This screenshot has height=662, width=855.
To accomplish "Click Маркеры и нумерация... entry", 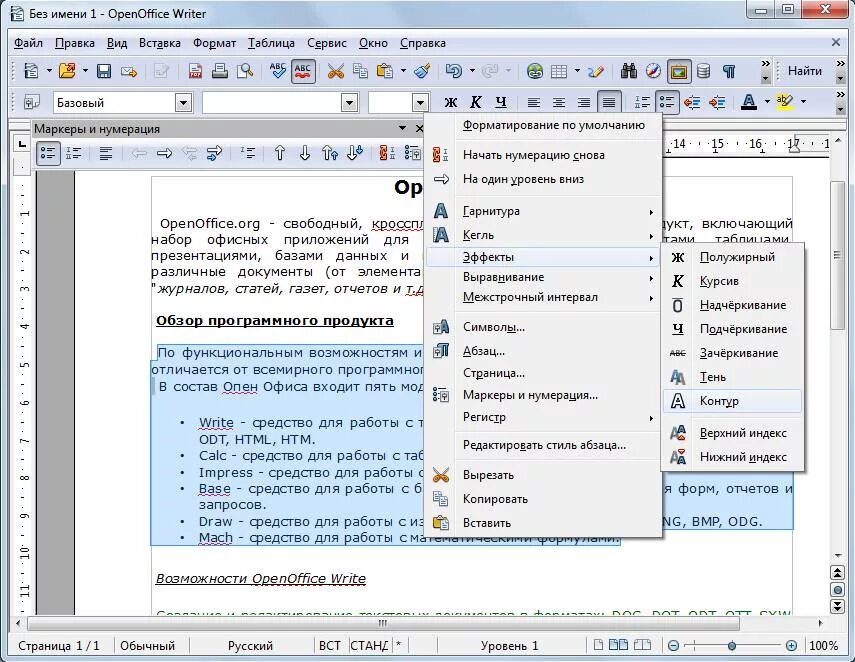I will tap(543, 395).
